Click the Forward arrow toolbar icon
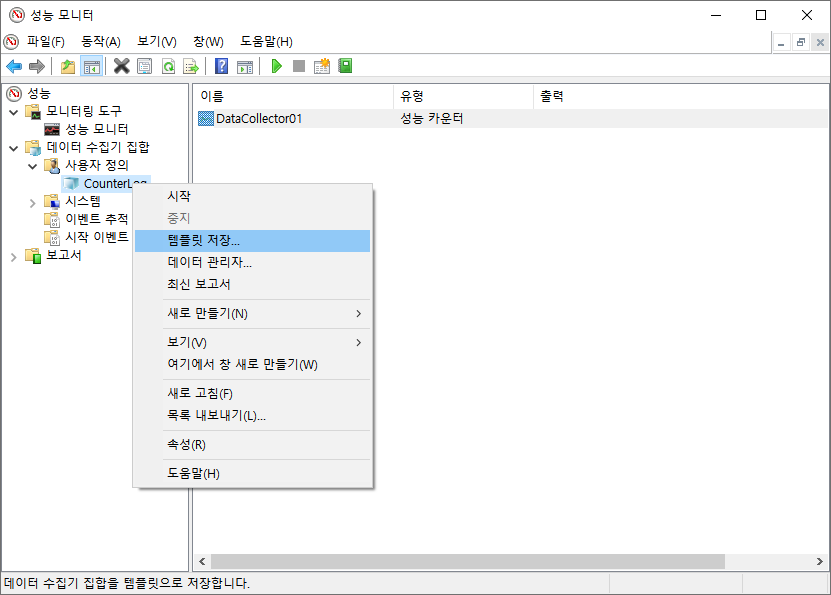Viewport: 831px width, 595px height. tap(37, 66)
